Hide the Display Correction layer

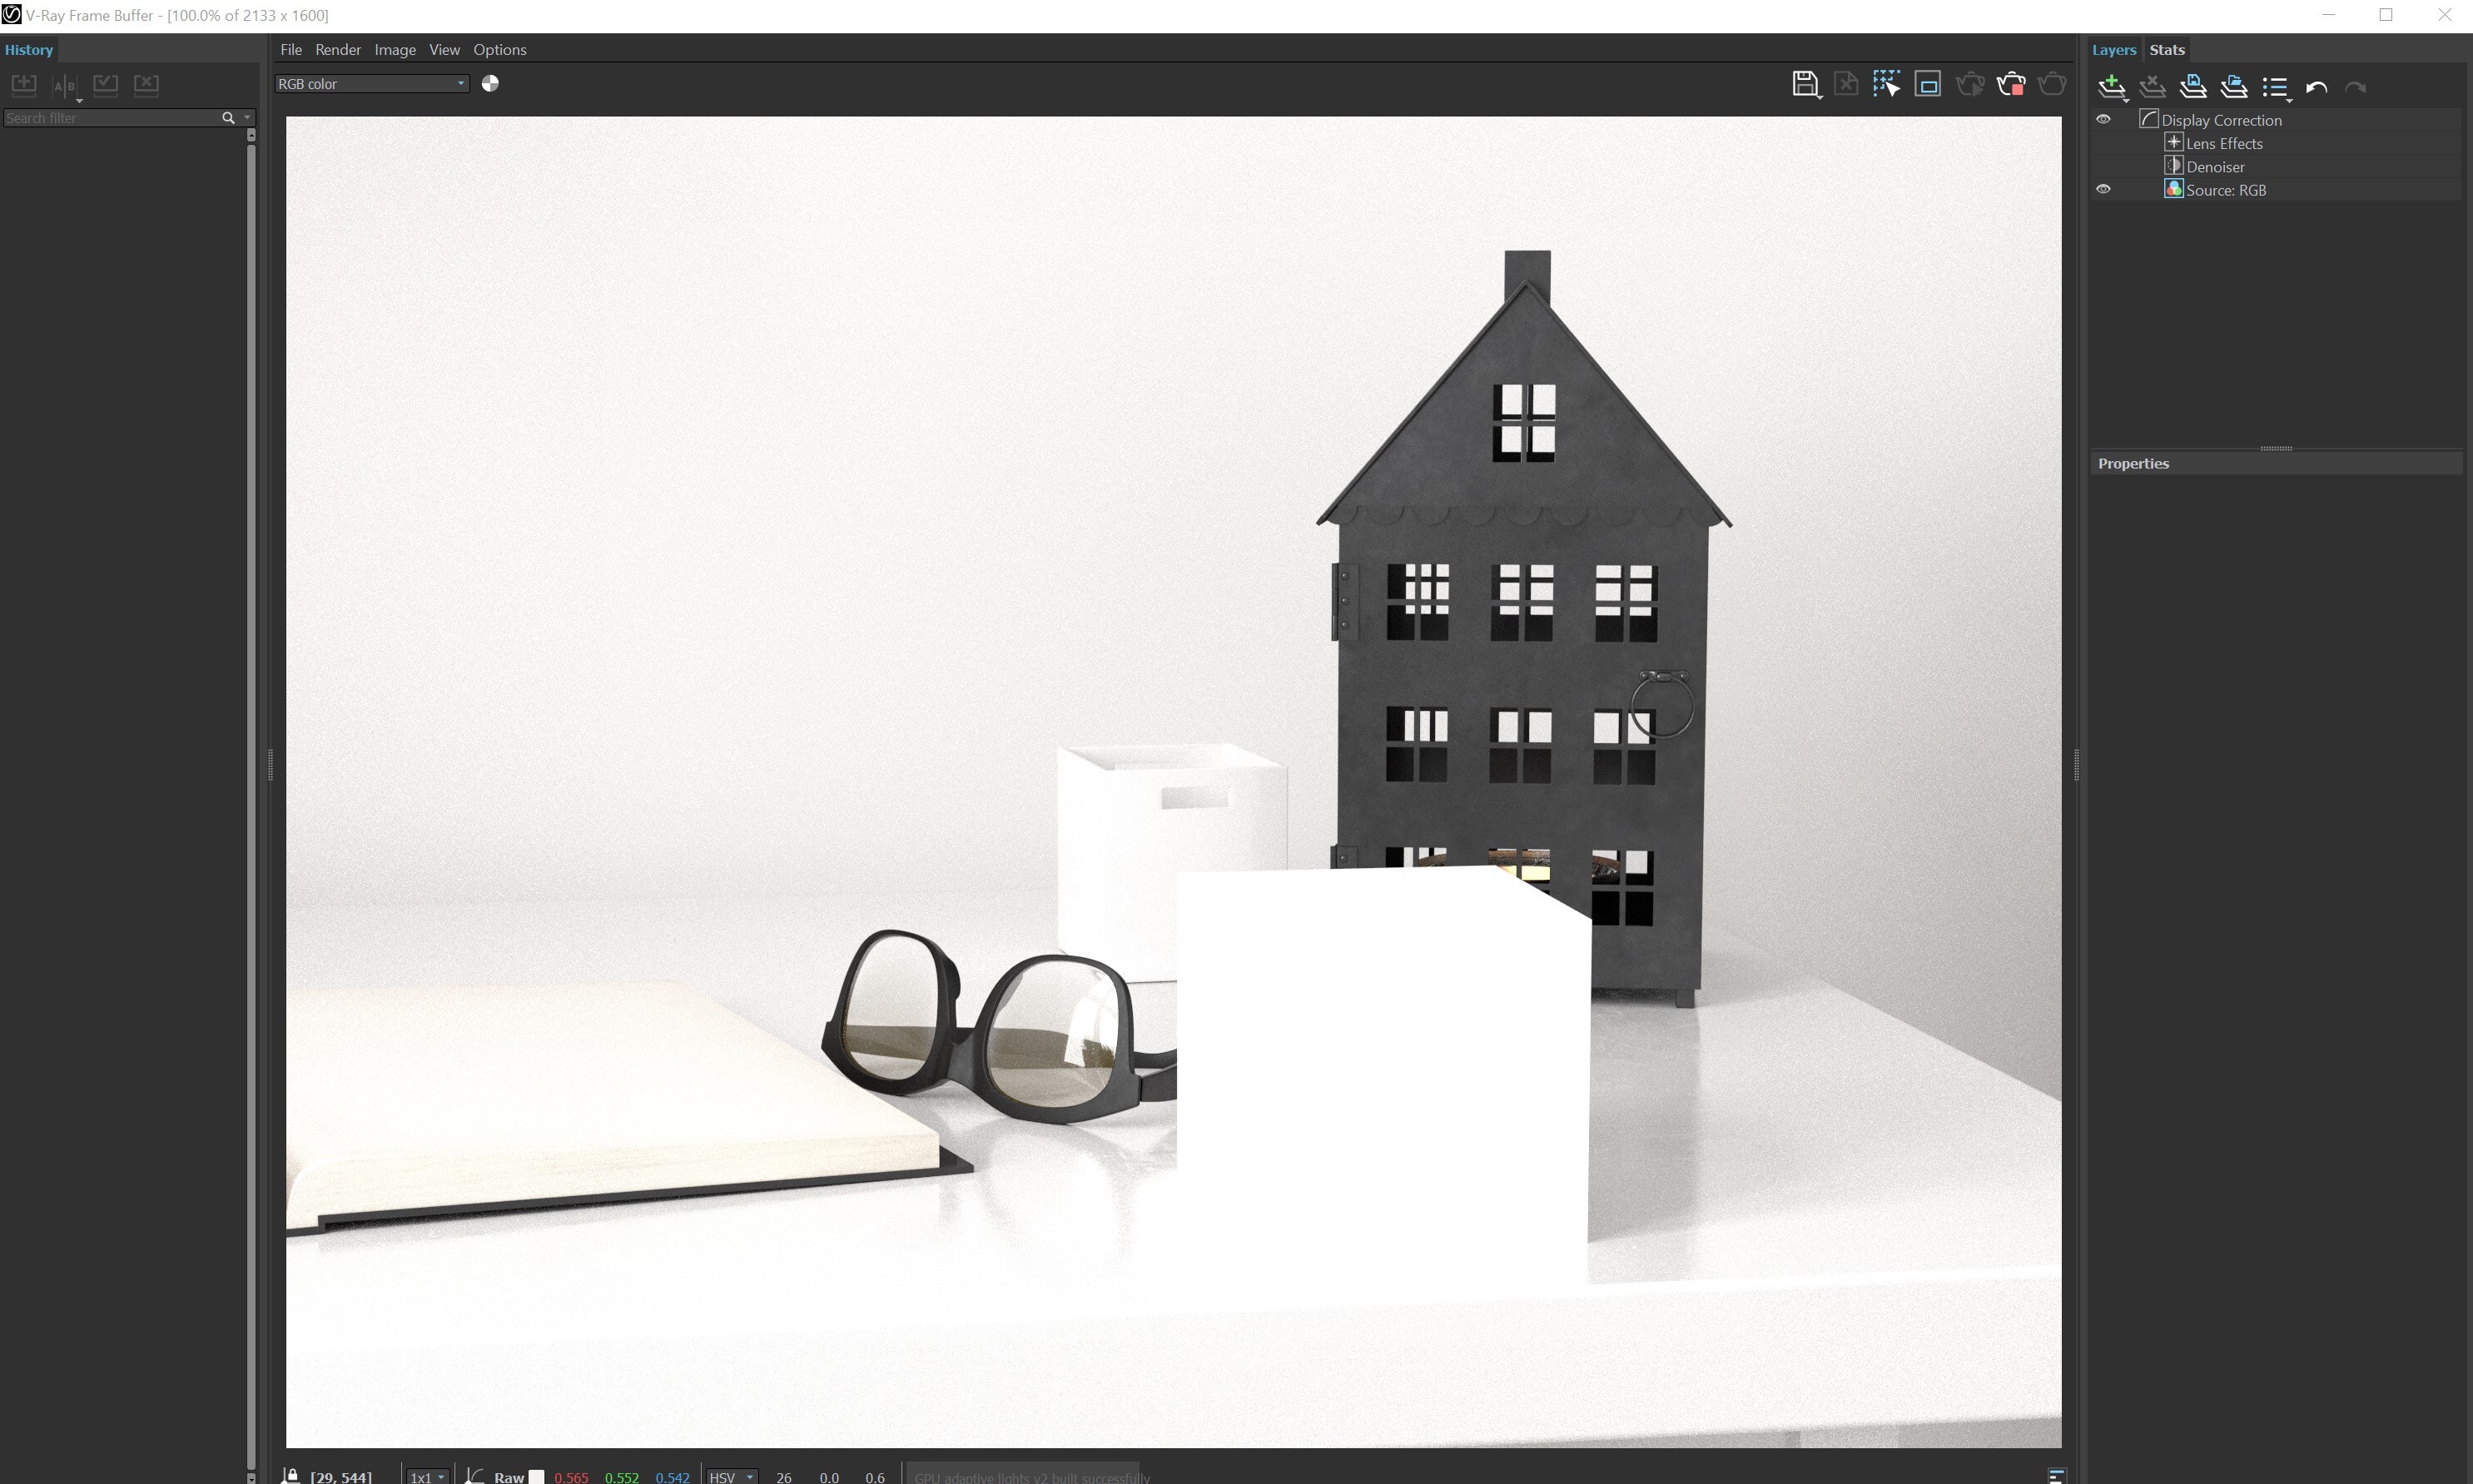point(2103,119)
